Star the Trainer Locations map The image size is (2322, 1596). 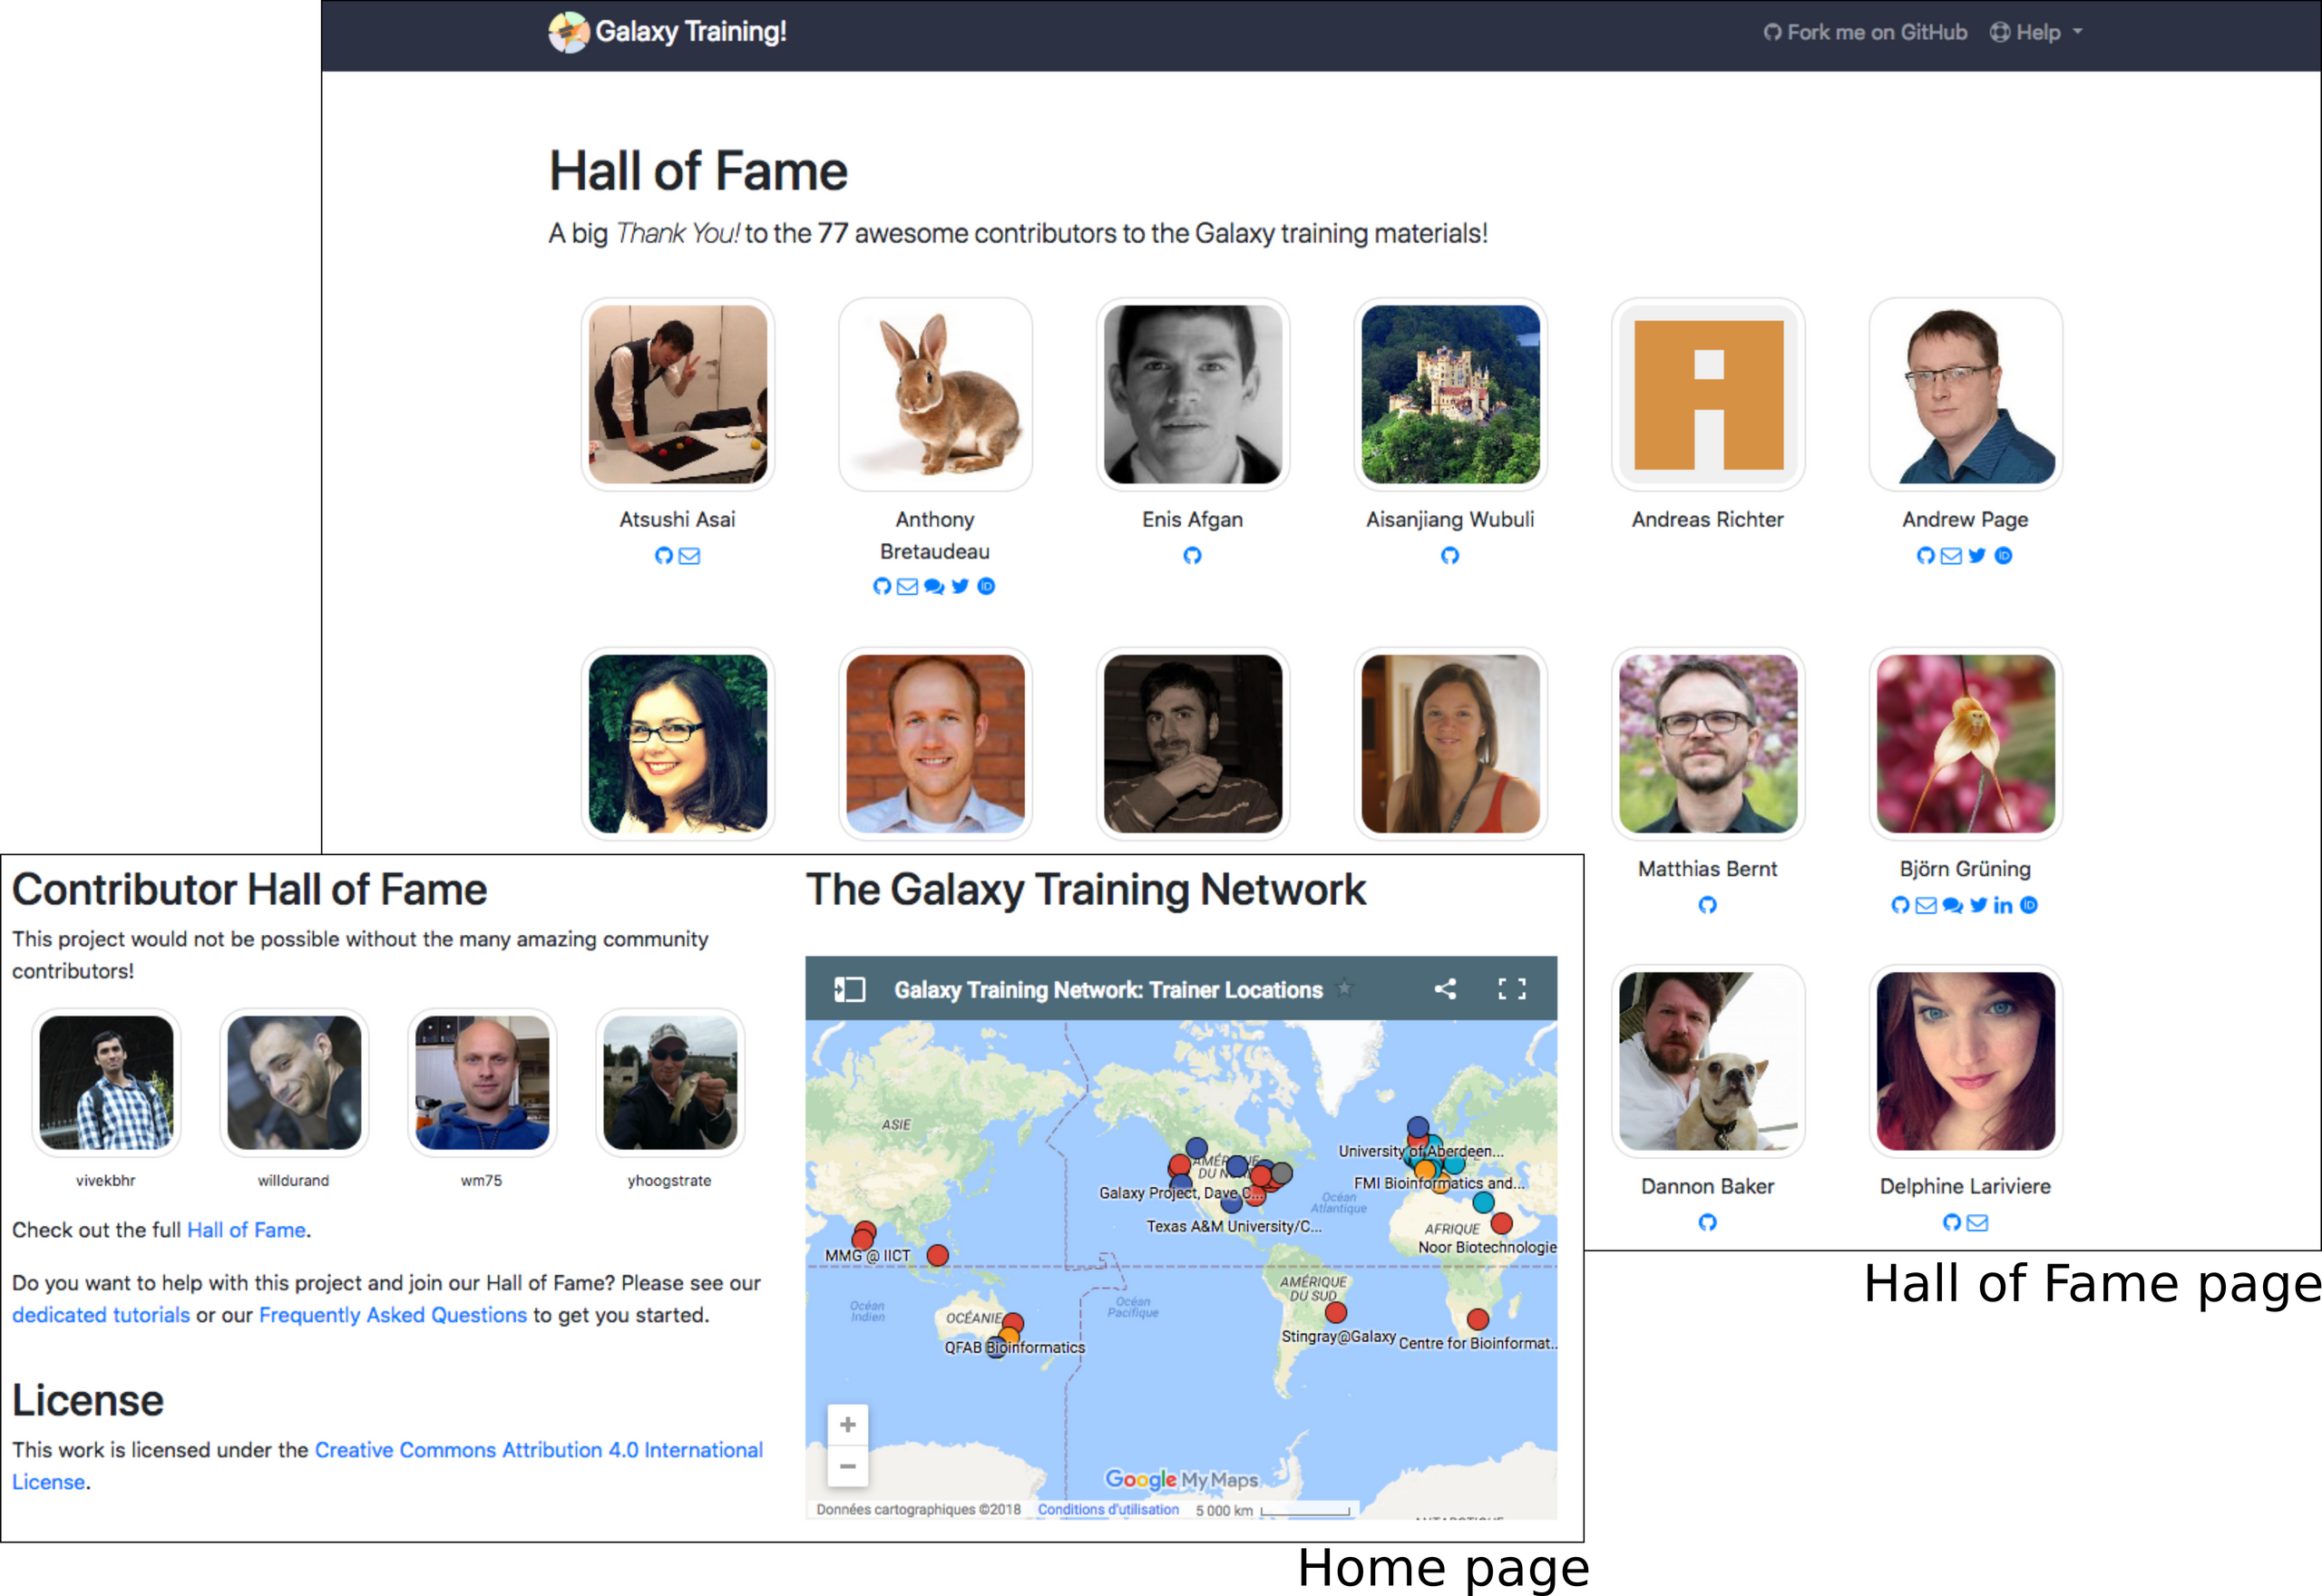(x=1345, y=988)
